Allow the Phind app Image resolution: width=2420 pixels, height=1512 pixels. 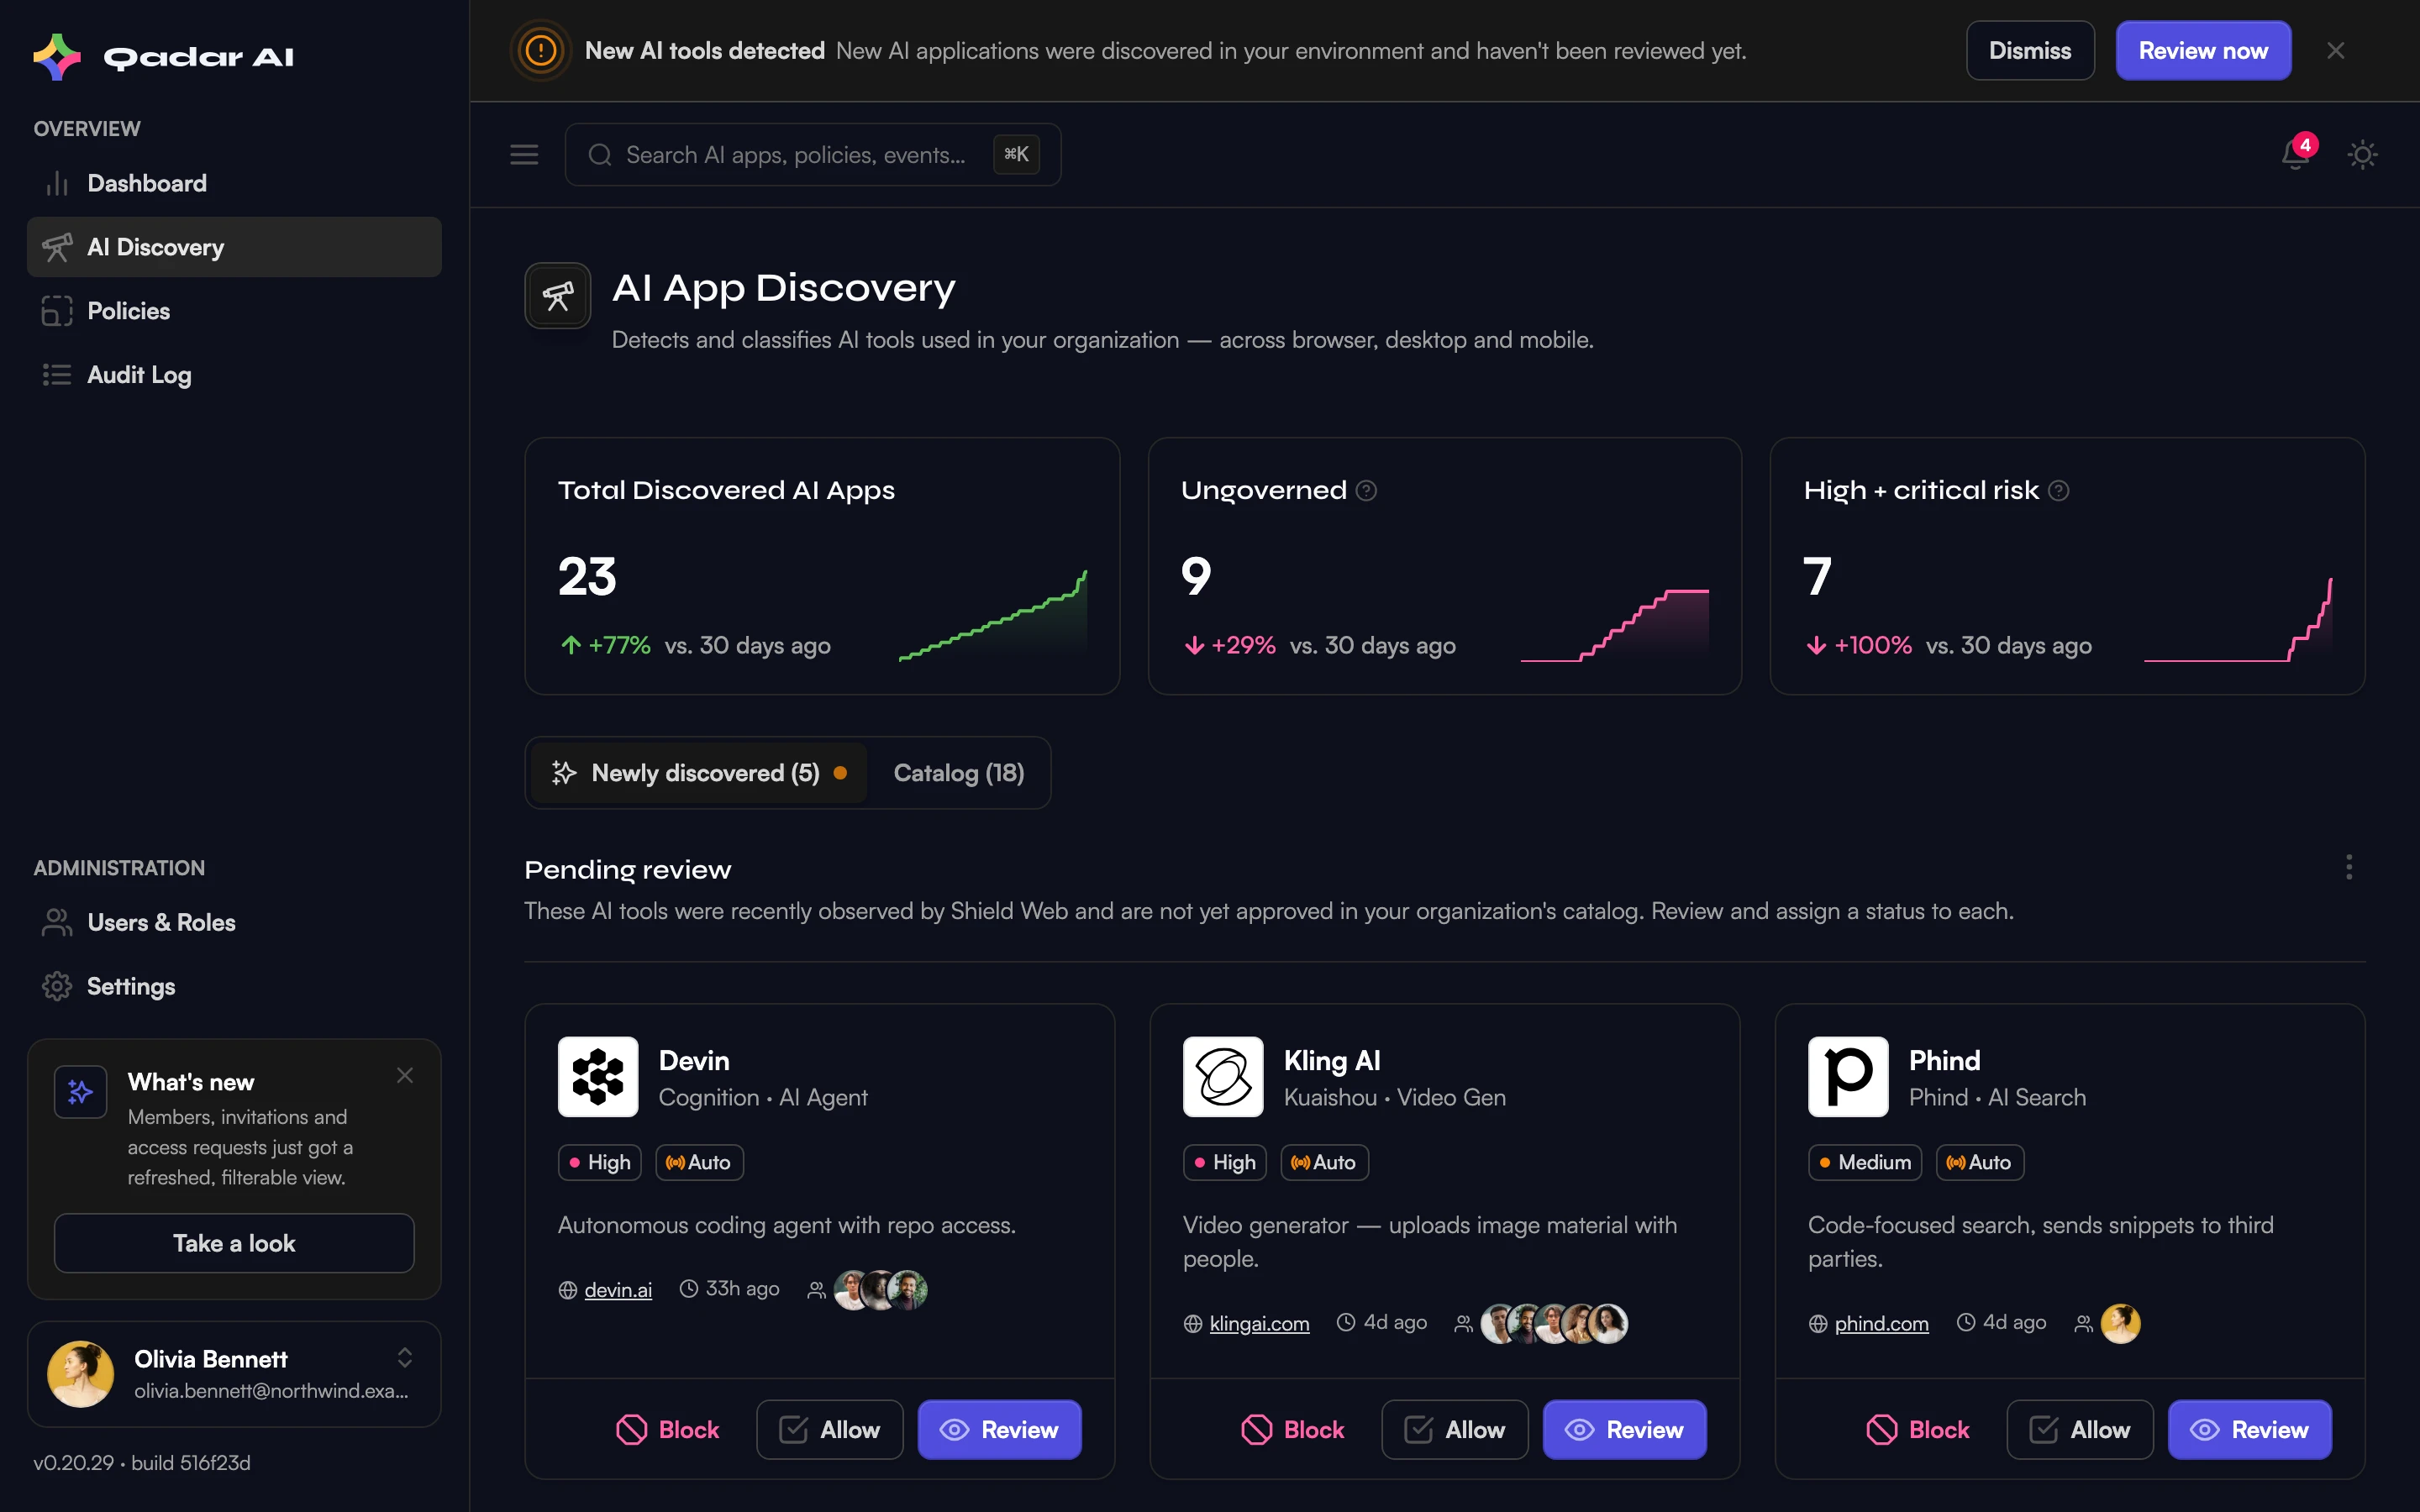tap(2079, 1430)
